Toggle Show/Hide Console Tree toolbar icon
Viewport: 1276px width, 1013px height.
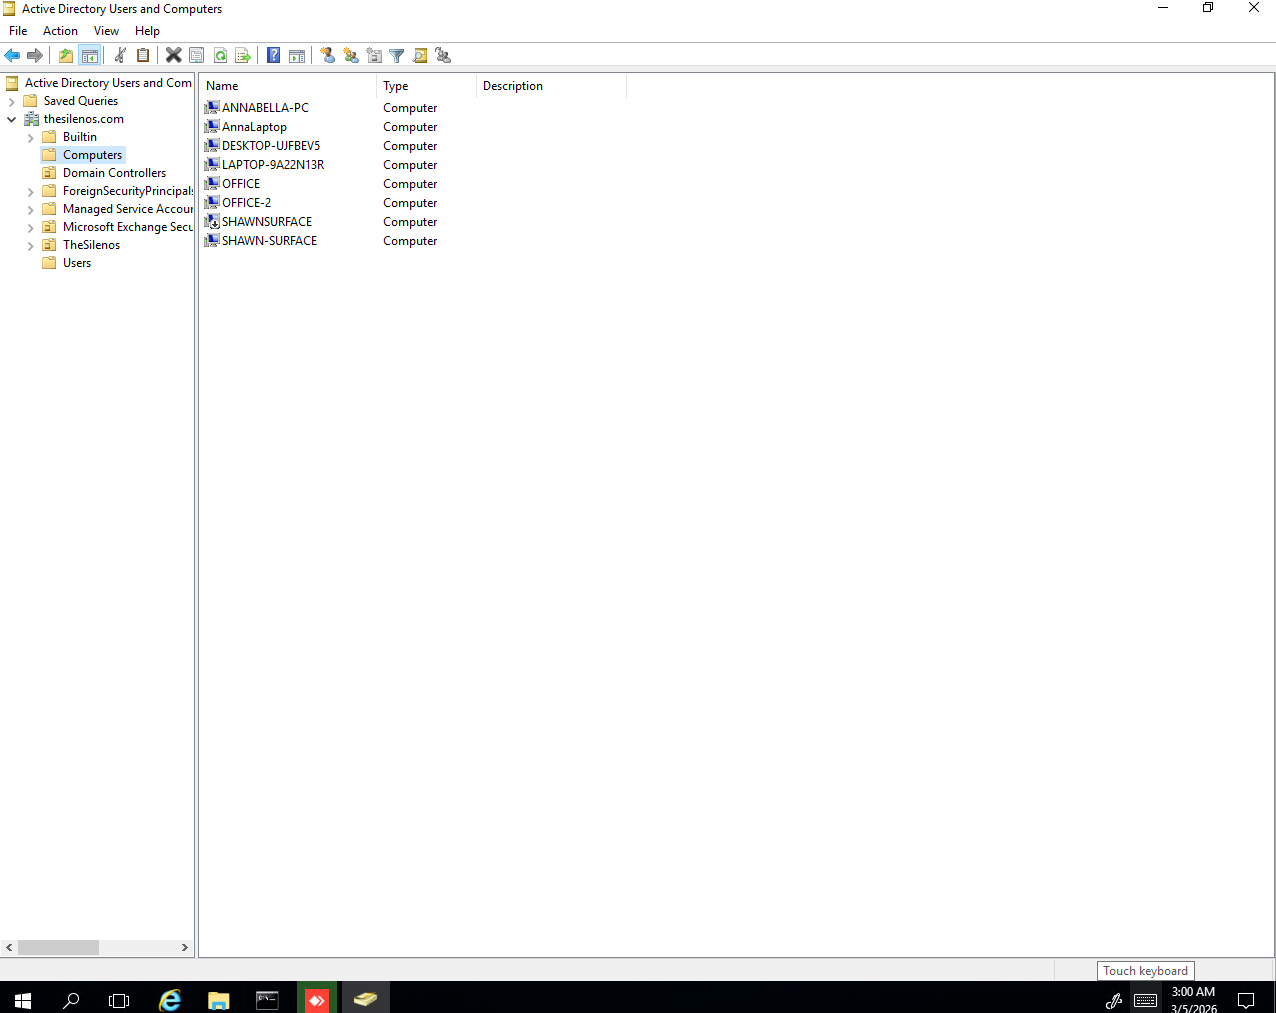pos(90,55)
